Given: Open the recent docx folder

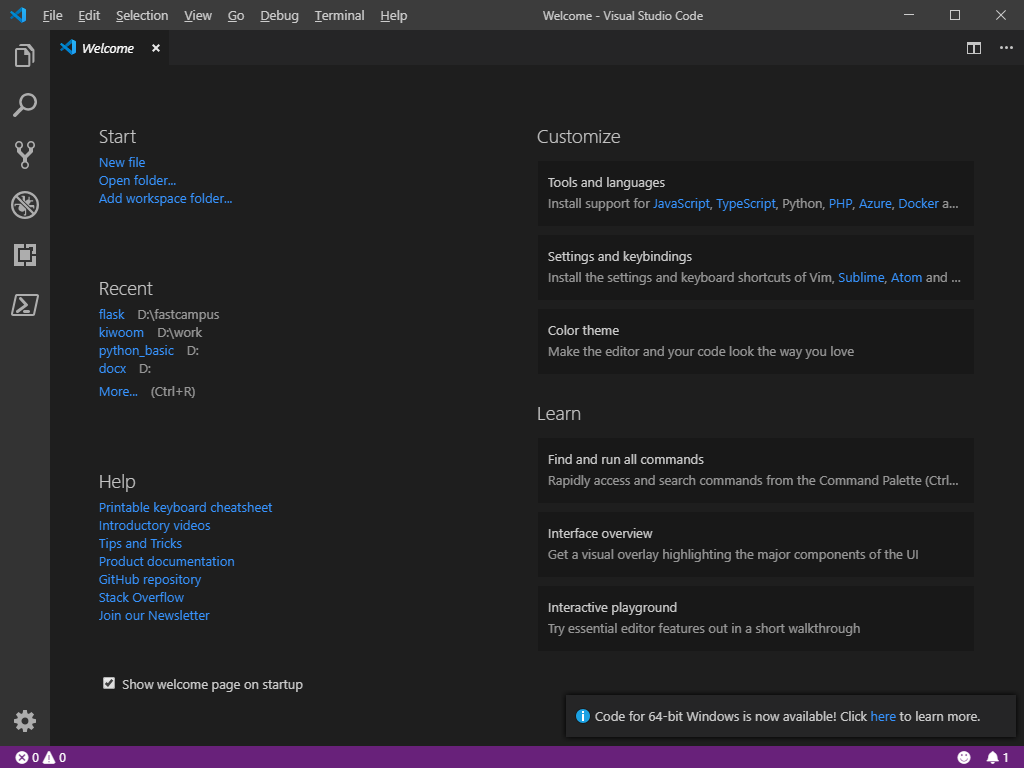Looking at the screenshot, I should click(112, 368).
